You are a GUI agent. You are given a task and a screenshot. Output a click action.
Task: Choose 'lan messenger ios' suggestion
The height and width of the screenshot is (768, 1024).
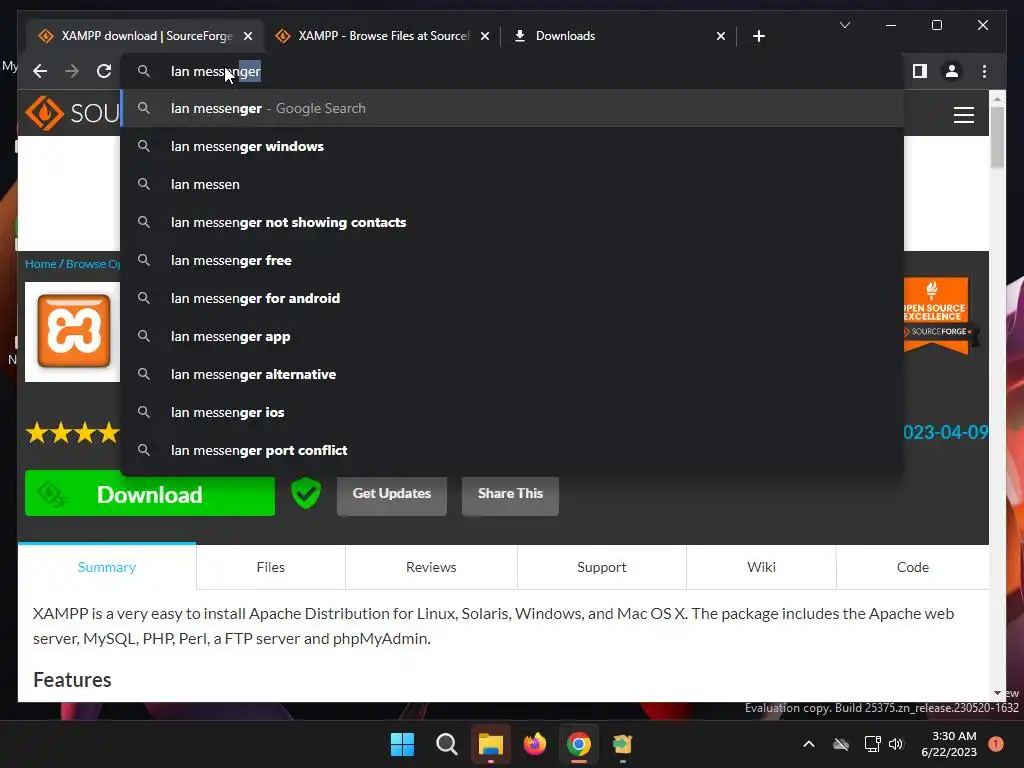(x=512, y=412)
